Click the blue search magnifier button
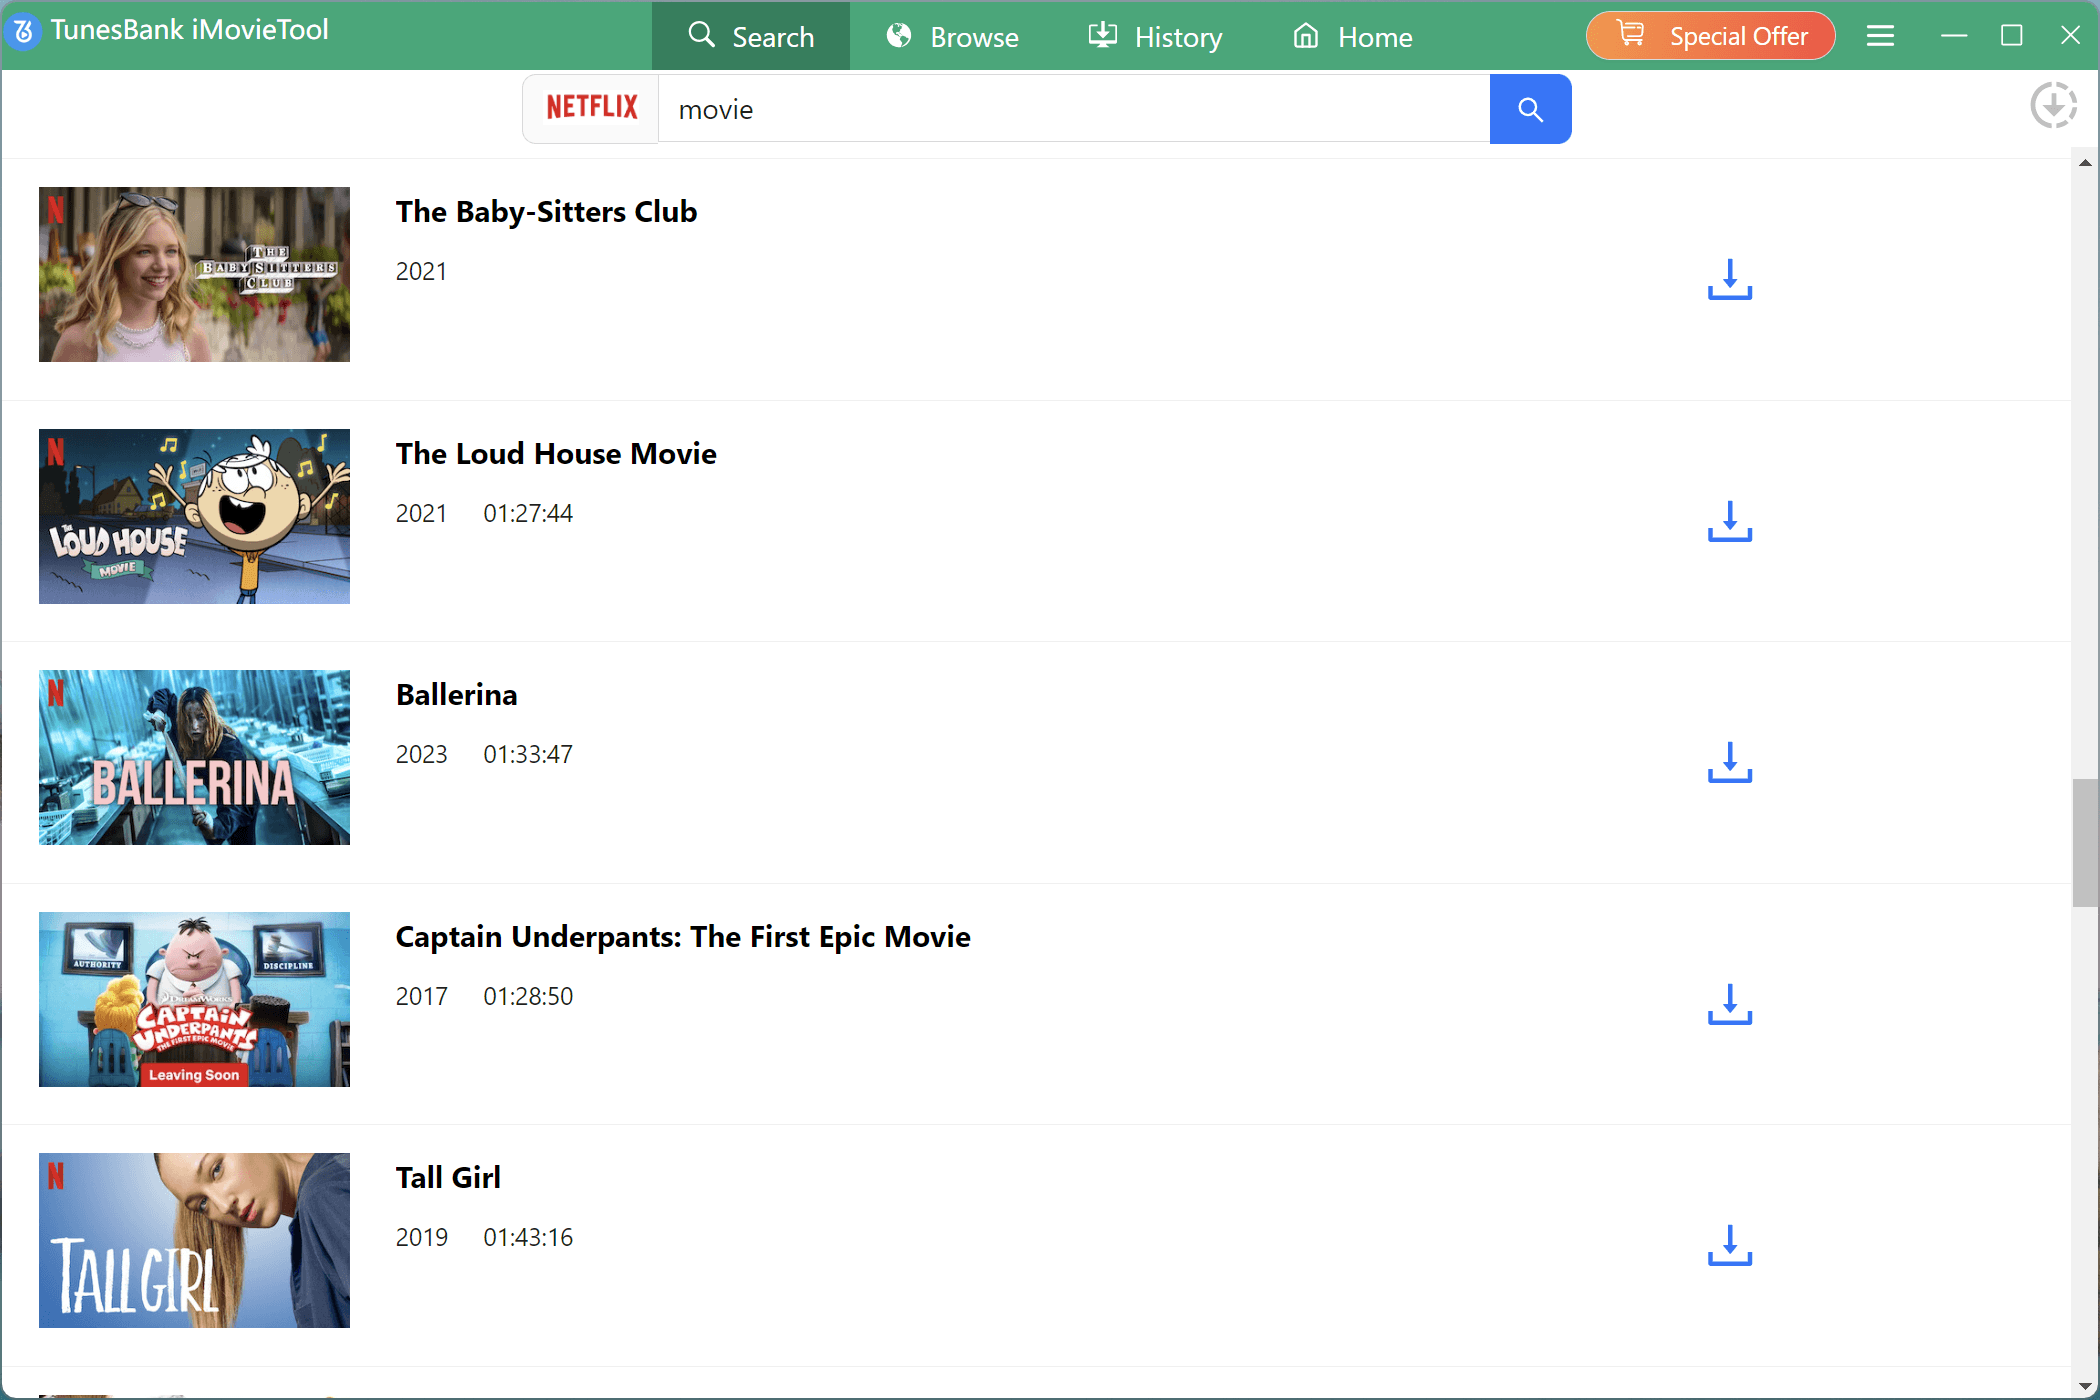 click(1530, 109)
